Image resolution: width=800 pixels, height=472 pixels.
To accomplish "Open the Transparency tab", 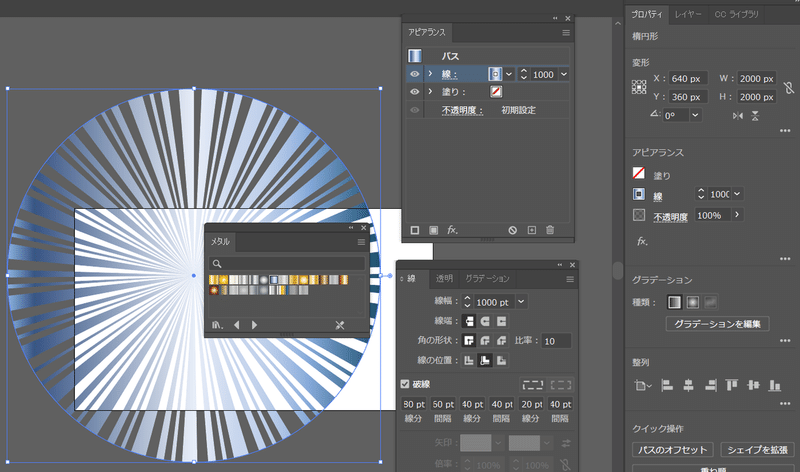I will (444, 279).
